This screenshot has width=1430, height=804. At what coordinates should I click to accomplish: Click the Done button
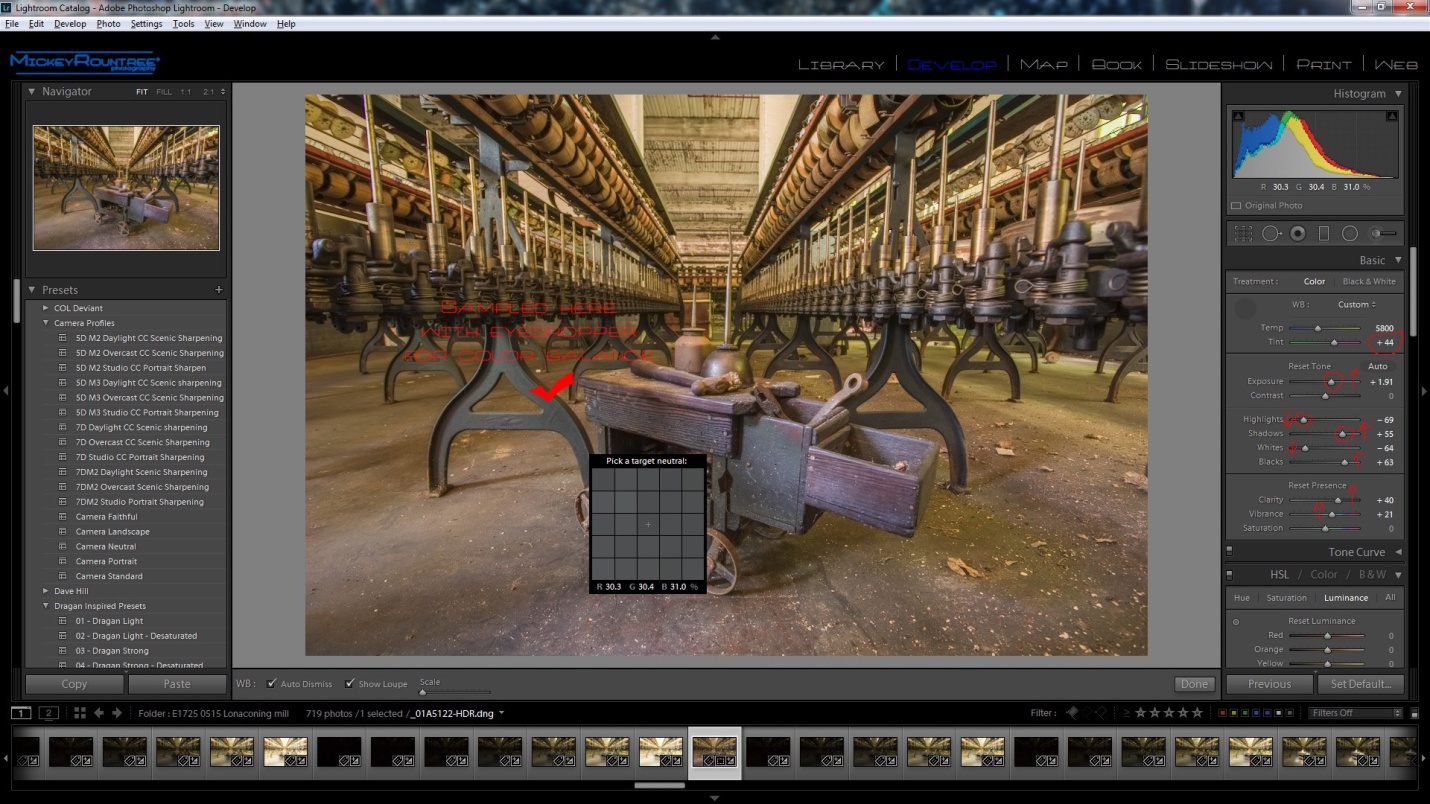click(x=1194, y=684)
